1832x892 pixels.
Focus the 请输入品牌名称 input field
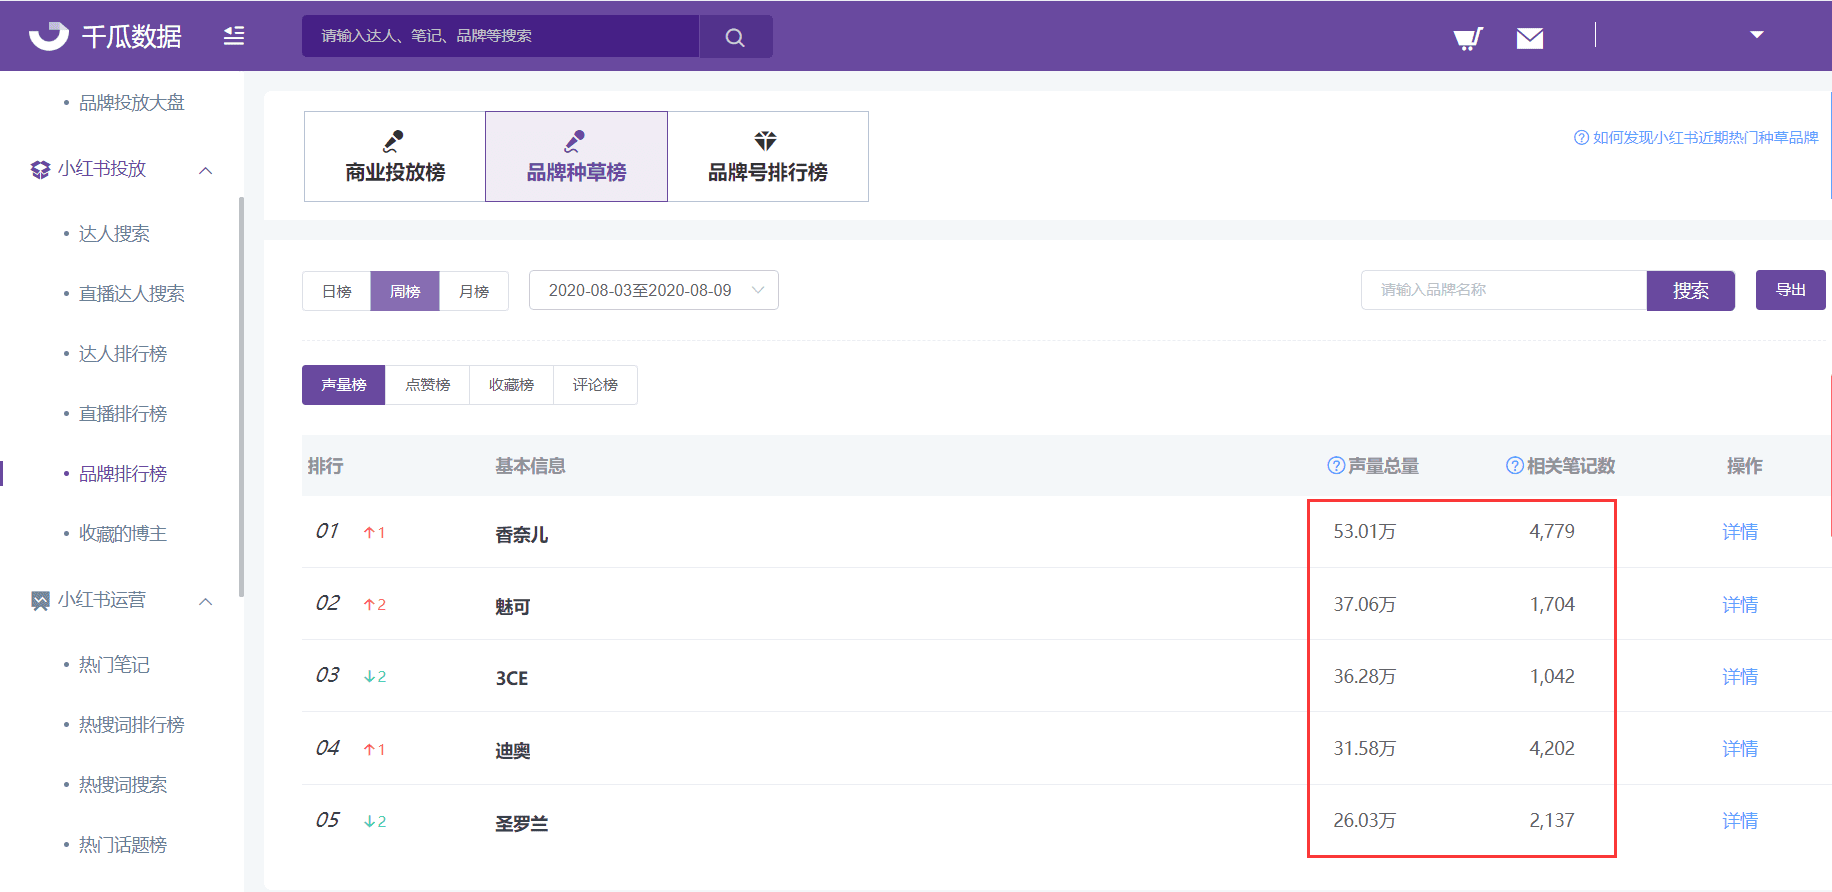tap(1504, 290)
